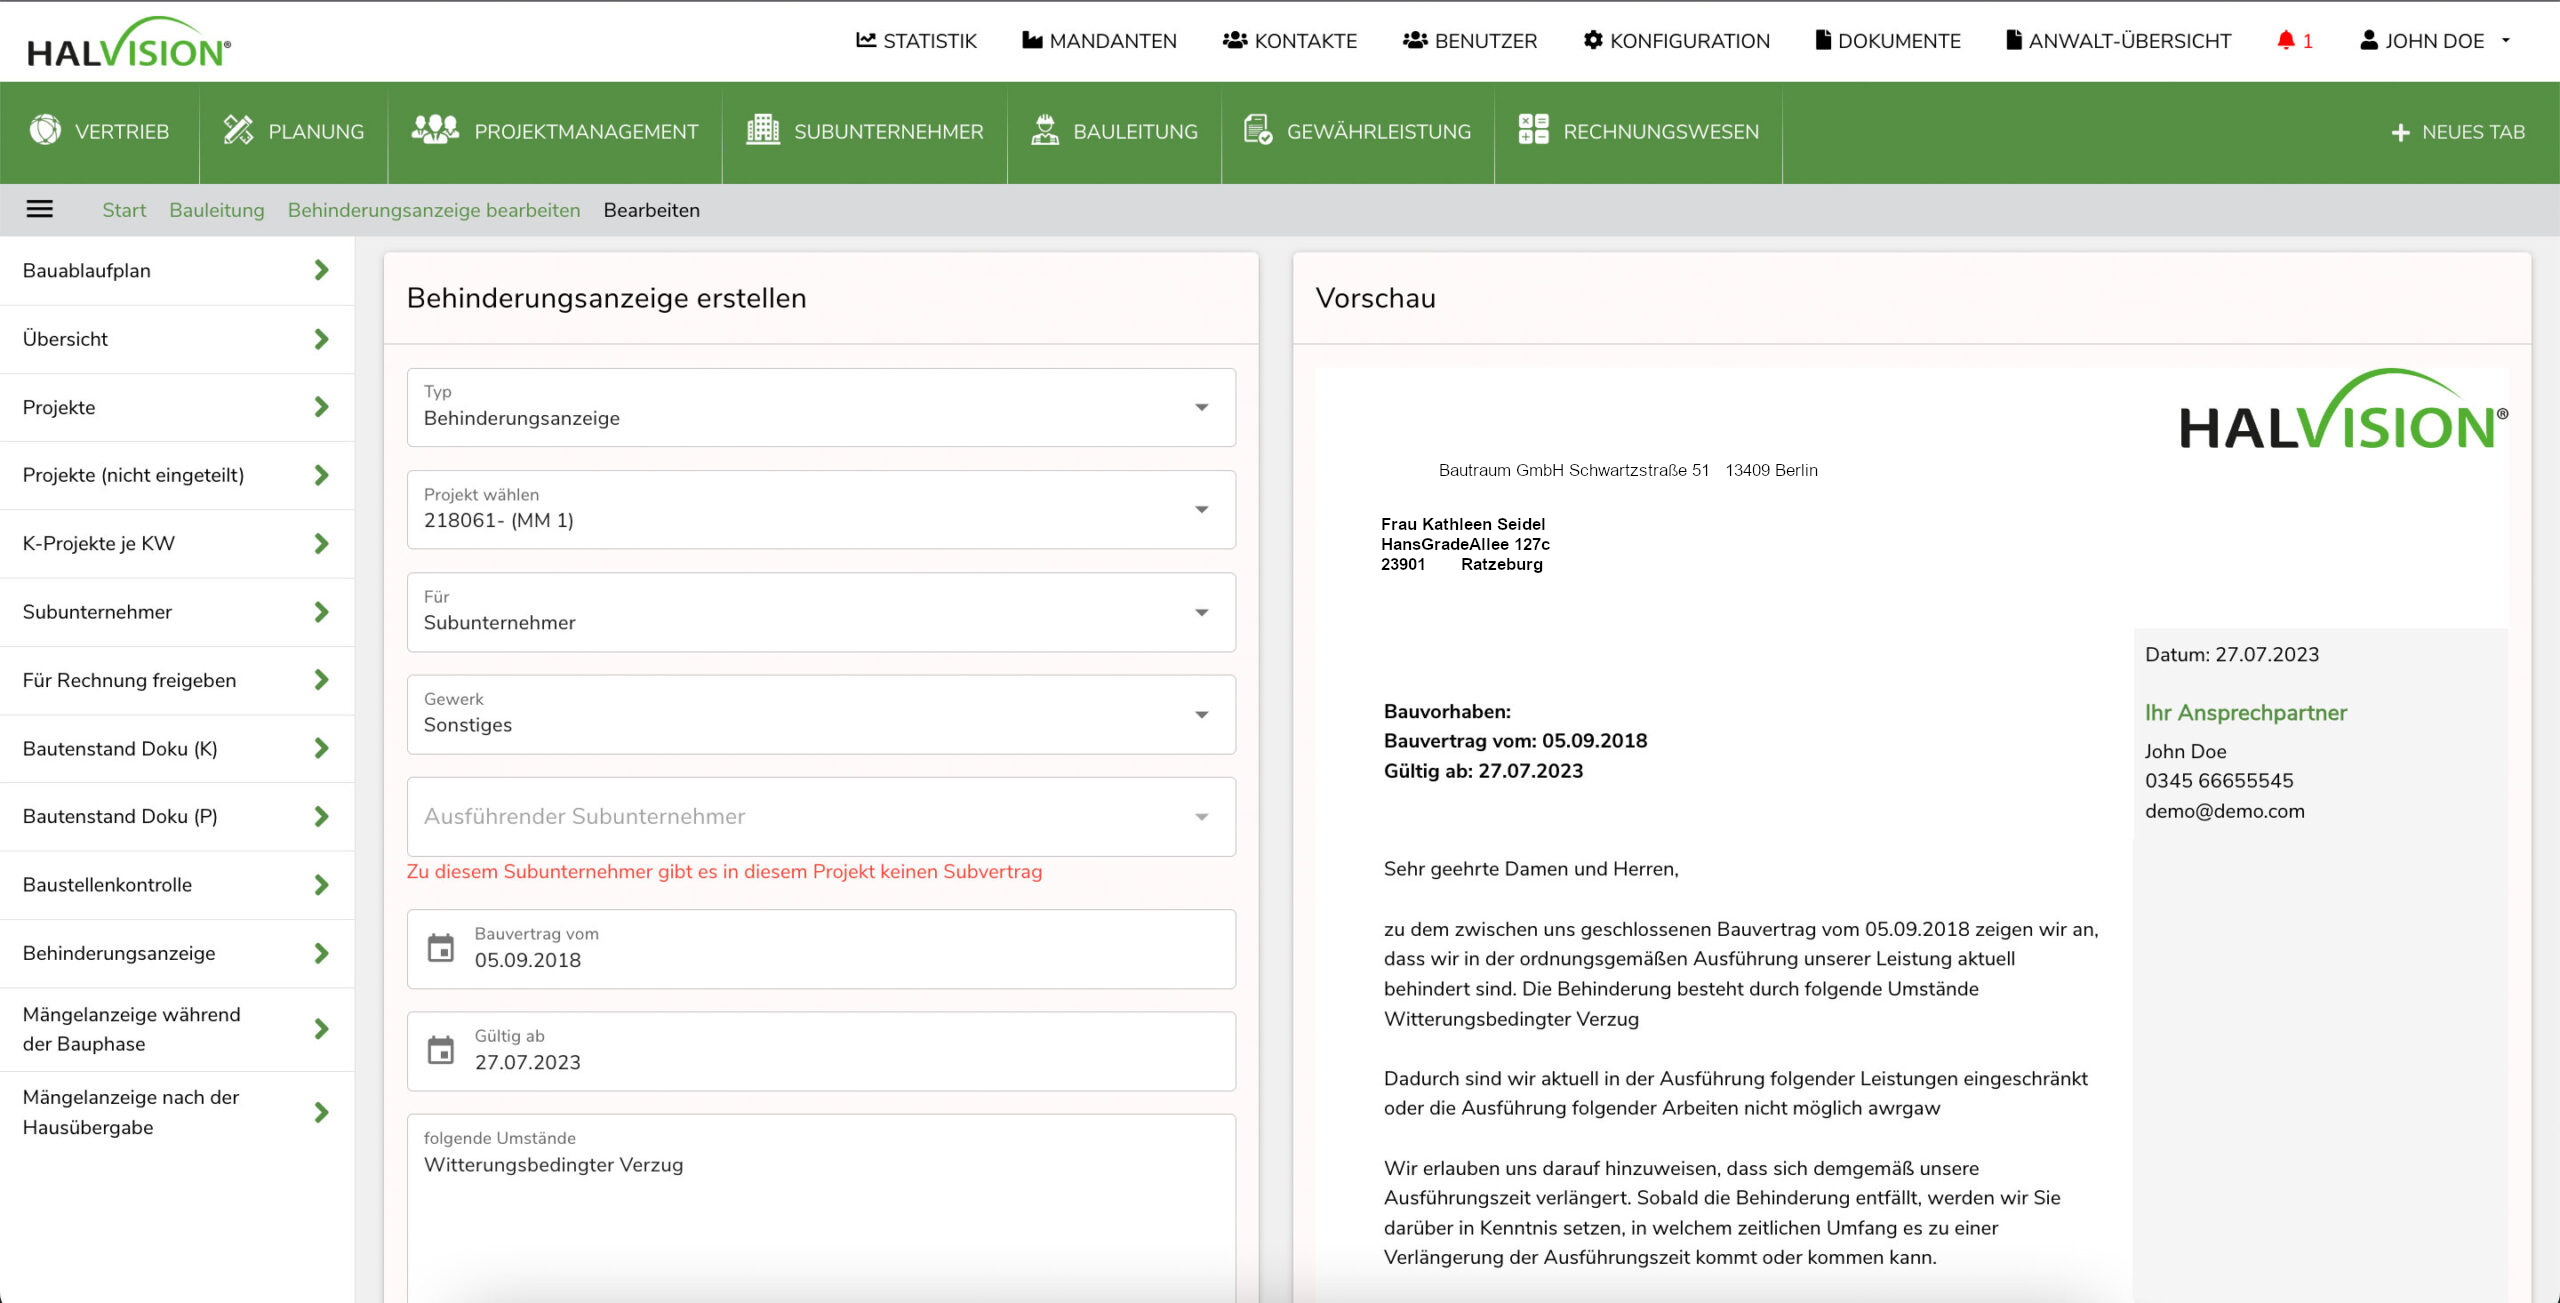The width and height of the screenshot is (2560, 1303).
Task: Open Bautenstand Doku (P) in sidebar
Action: tap(177, 817)
